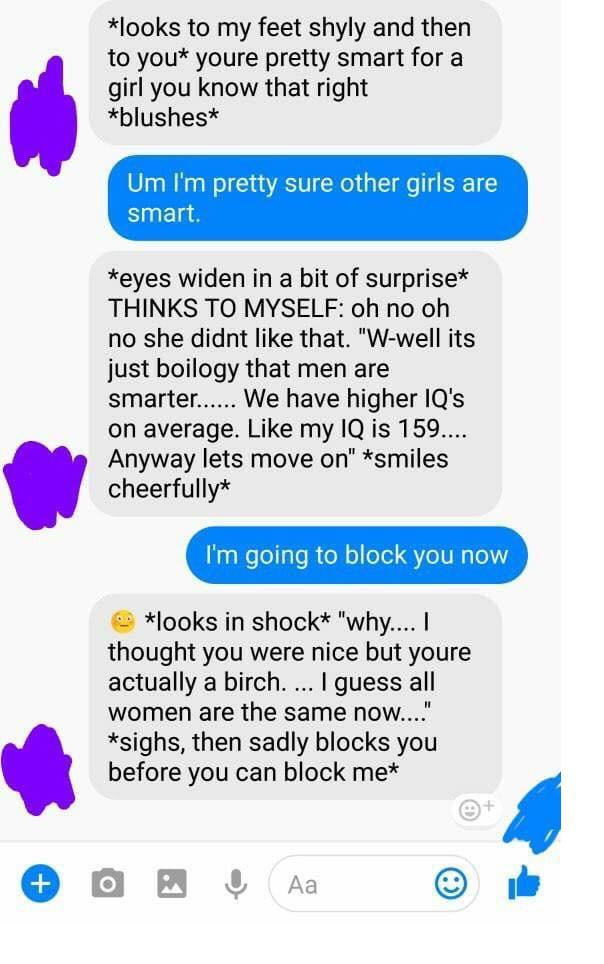Open more options with the blue plus icon
The image size is (604, 964).
[40, 883]
